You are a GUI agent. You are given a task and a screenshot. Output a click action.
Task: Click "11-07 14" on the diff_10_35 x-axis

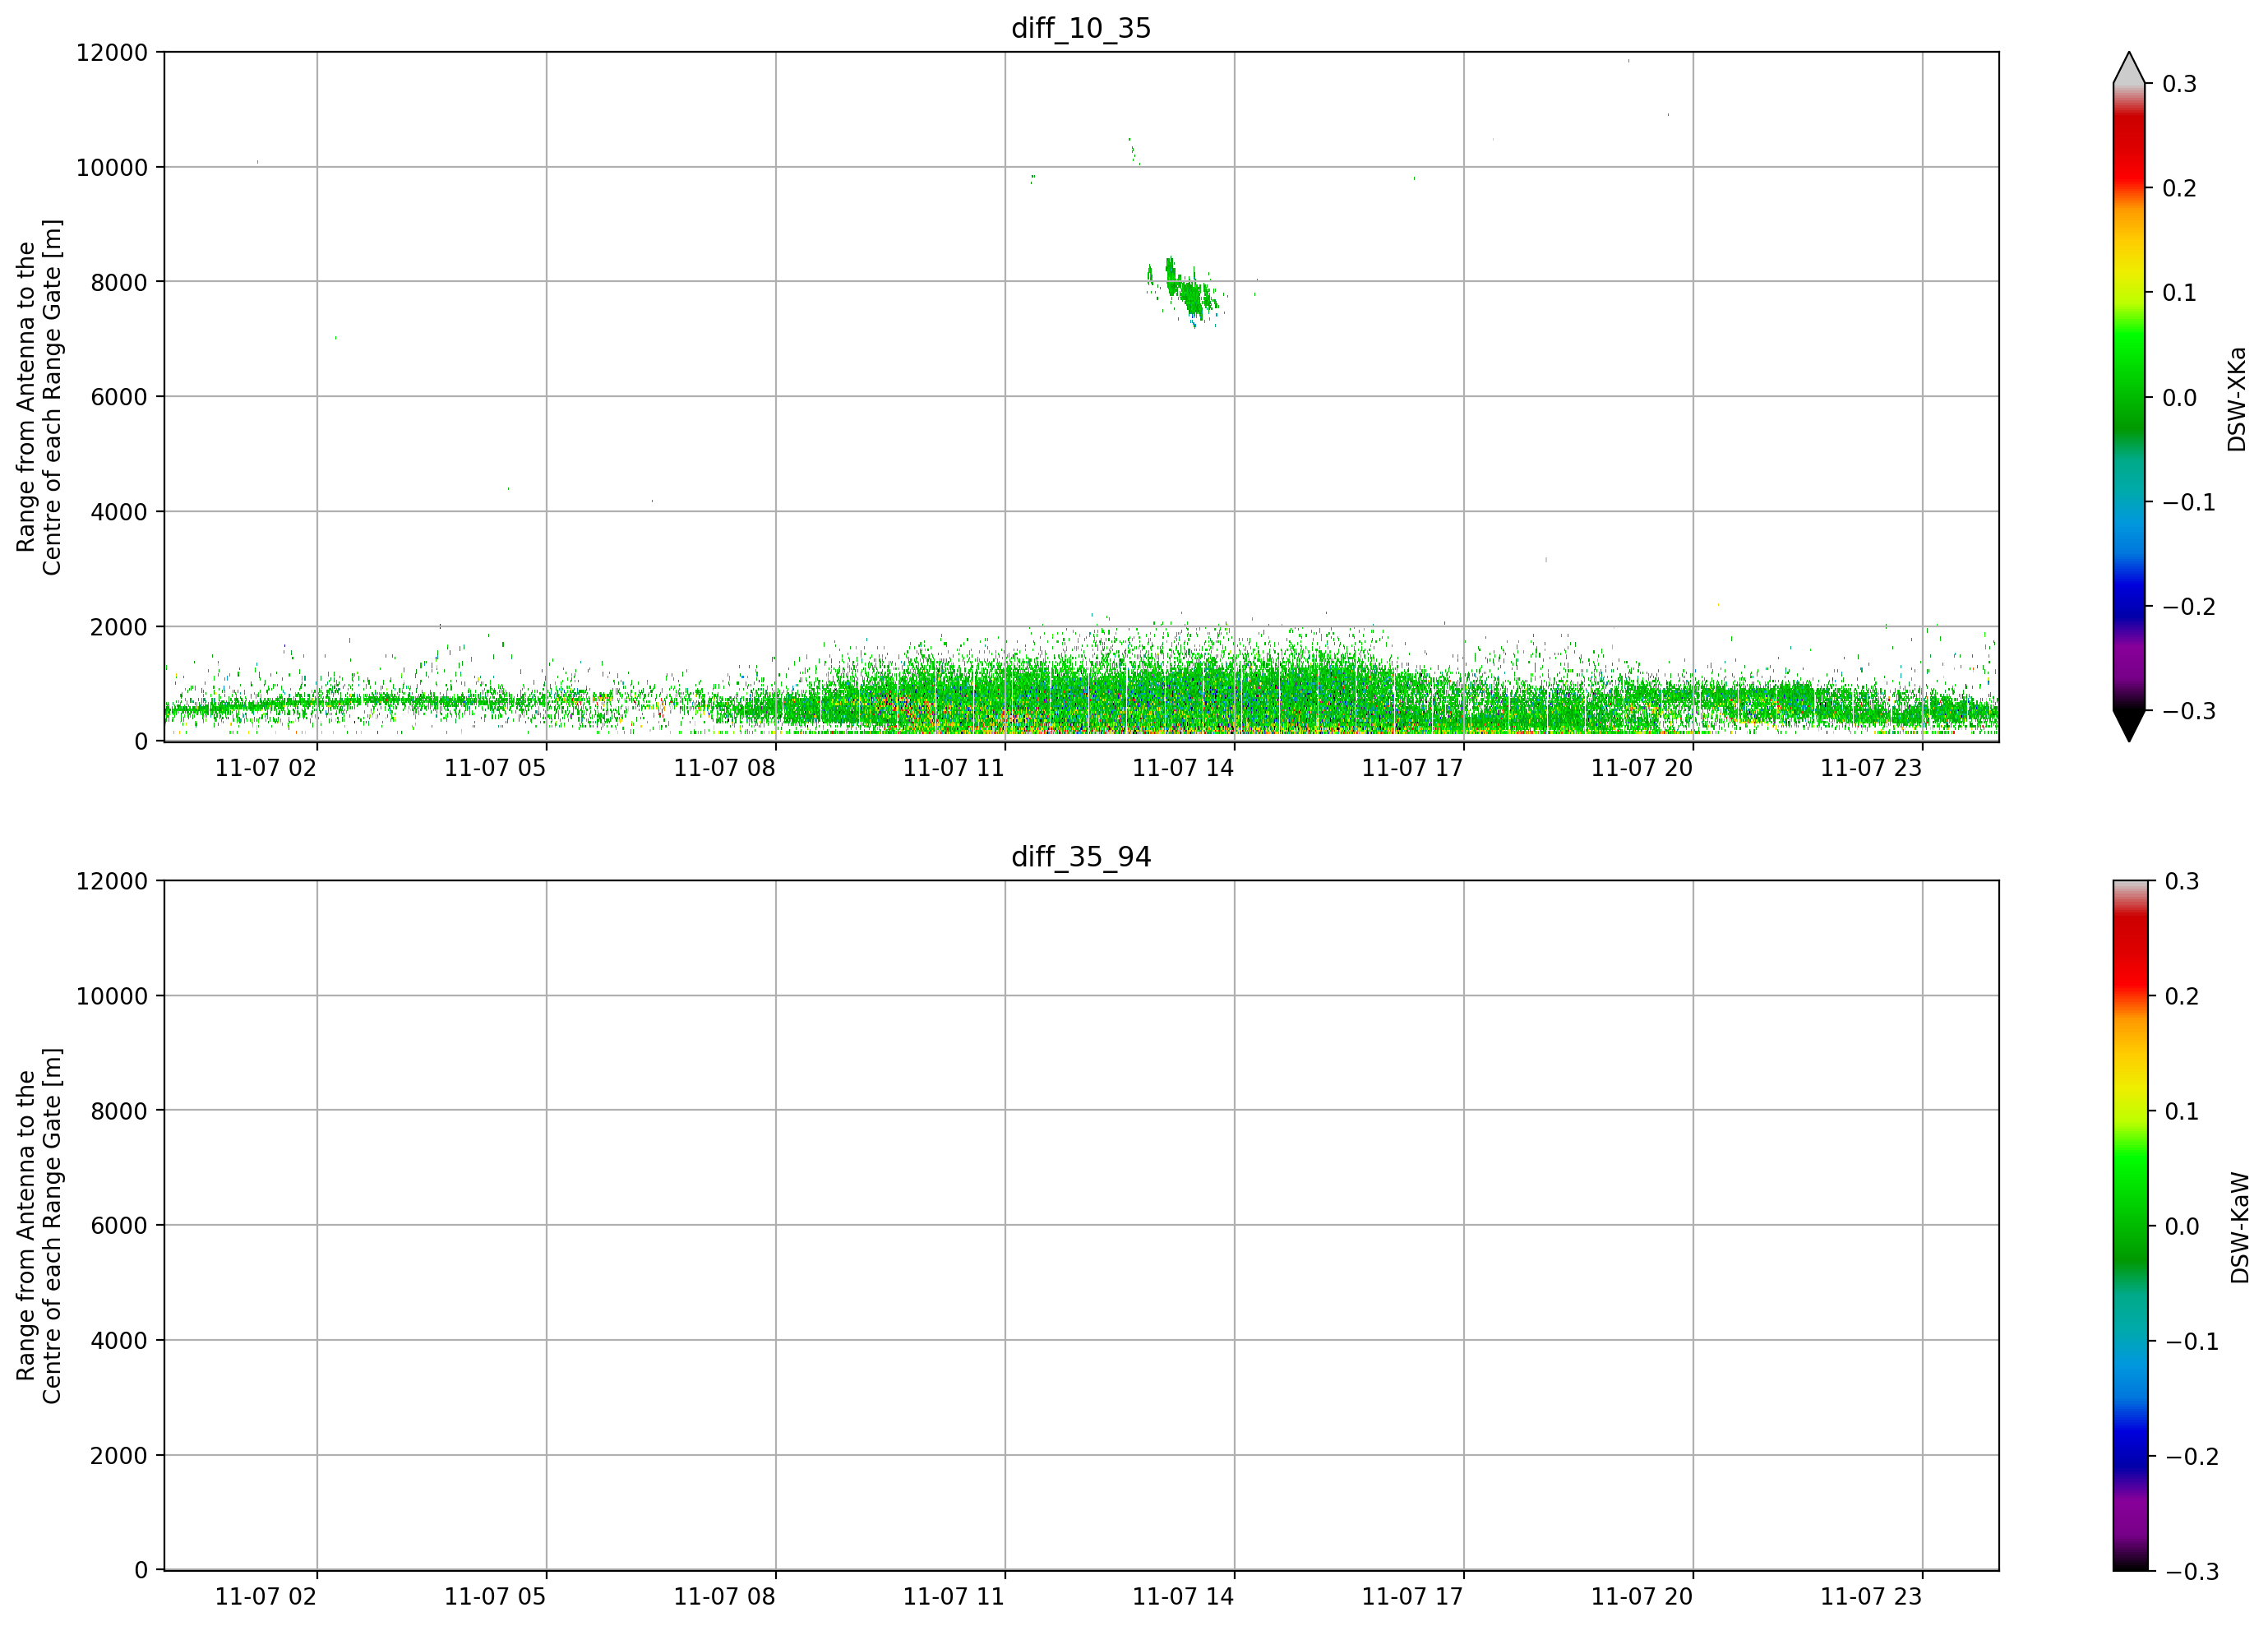tap(1183, 768)
